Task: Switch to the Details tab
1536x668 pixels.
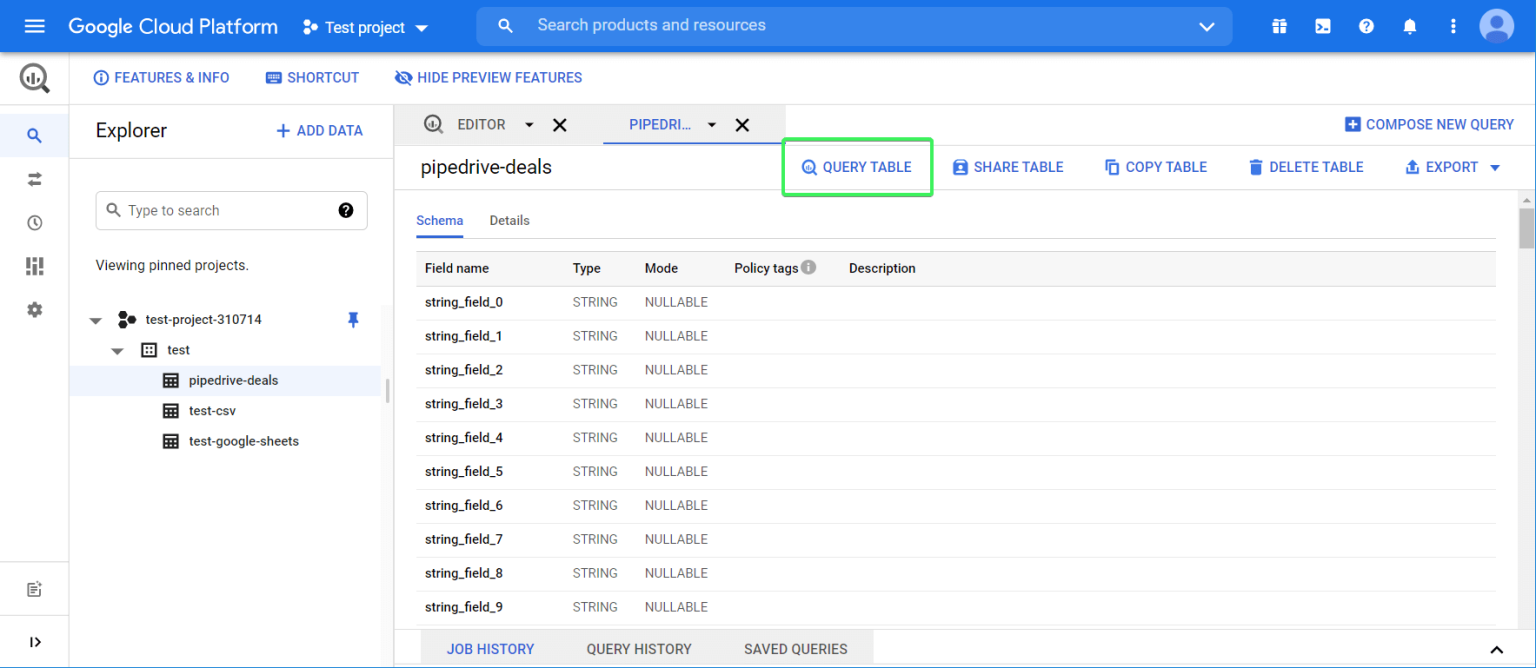Action: 509,220
